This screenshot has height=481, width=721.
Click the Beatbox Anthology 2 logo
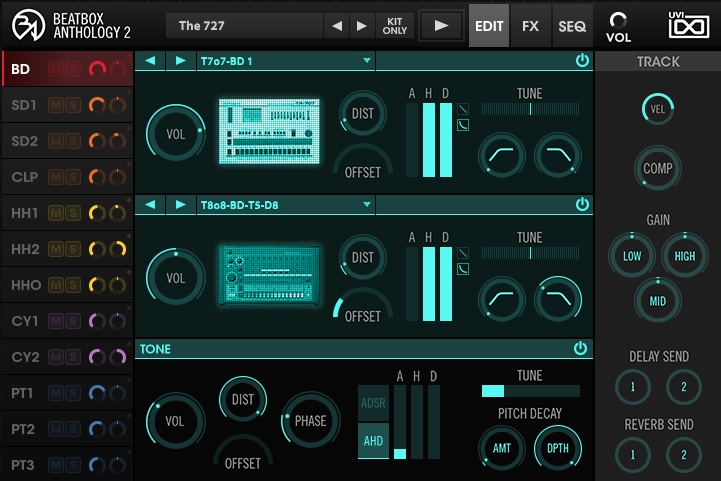tap(71, 26)
